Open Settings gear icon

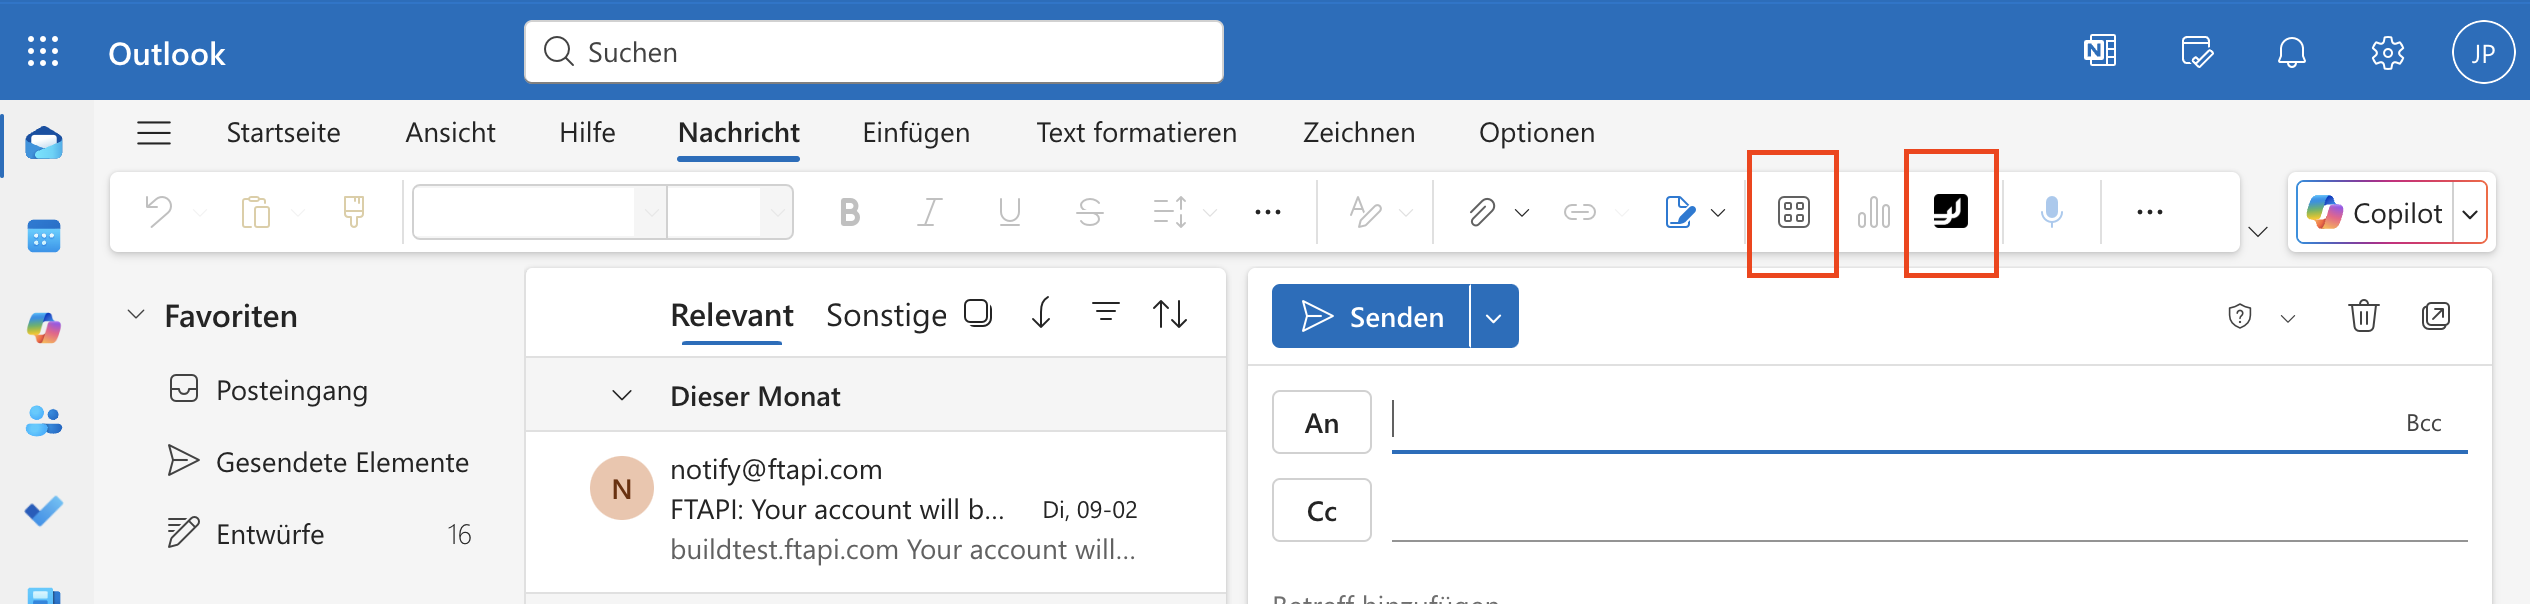click(2387, 52)
